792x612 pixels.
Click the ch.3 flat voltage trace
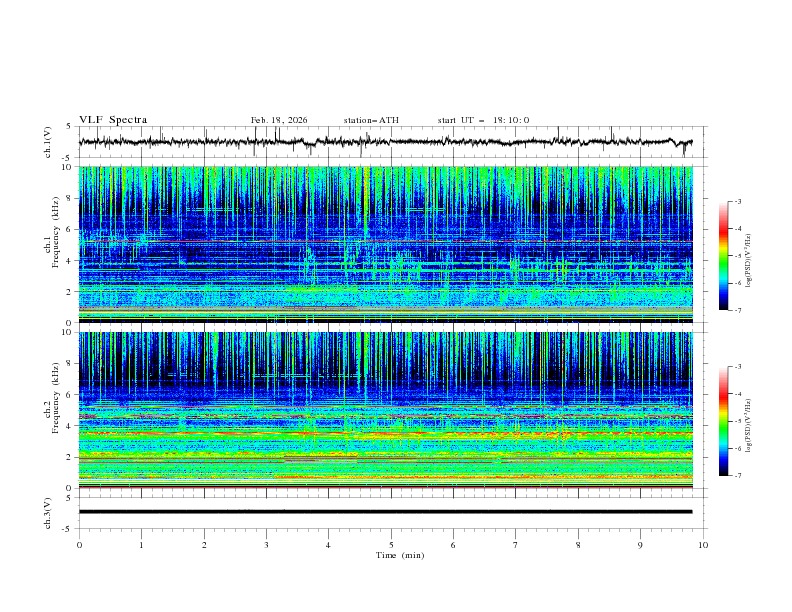(x=385, y=512)
